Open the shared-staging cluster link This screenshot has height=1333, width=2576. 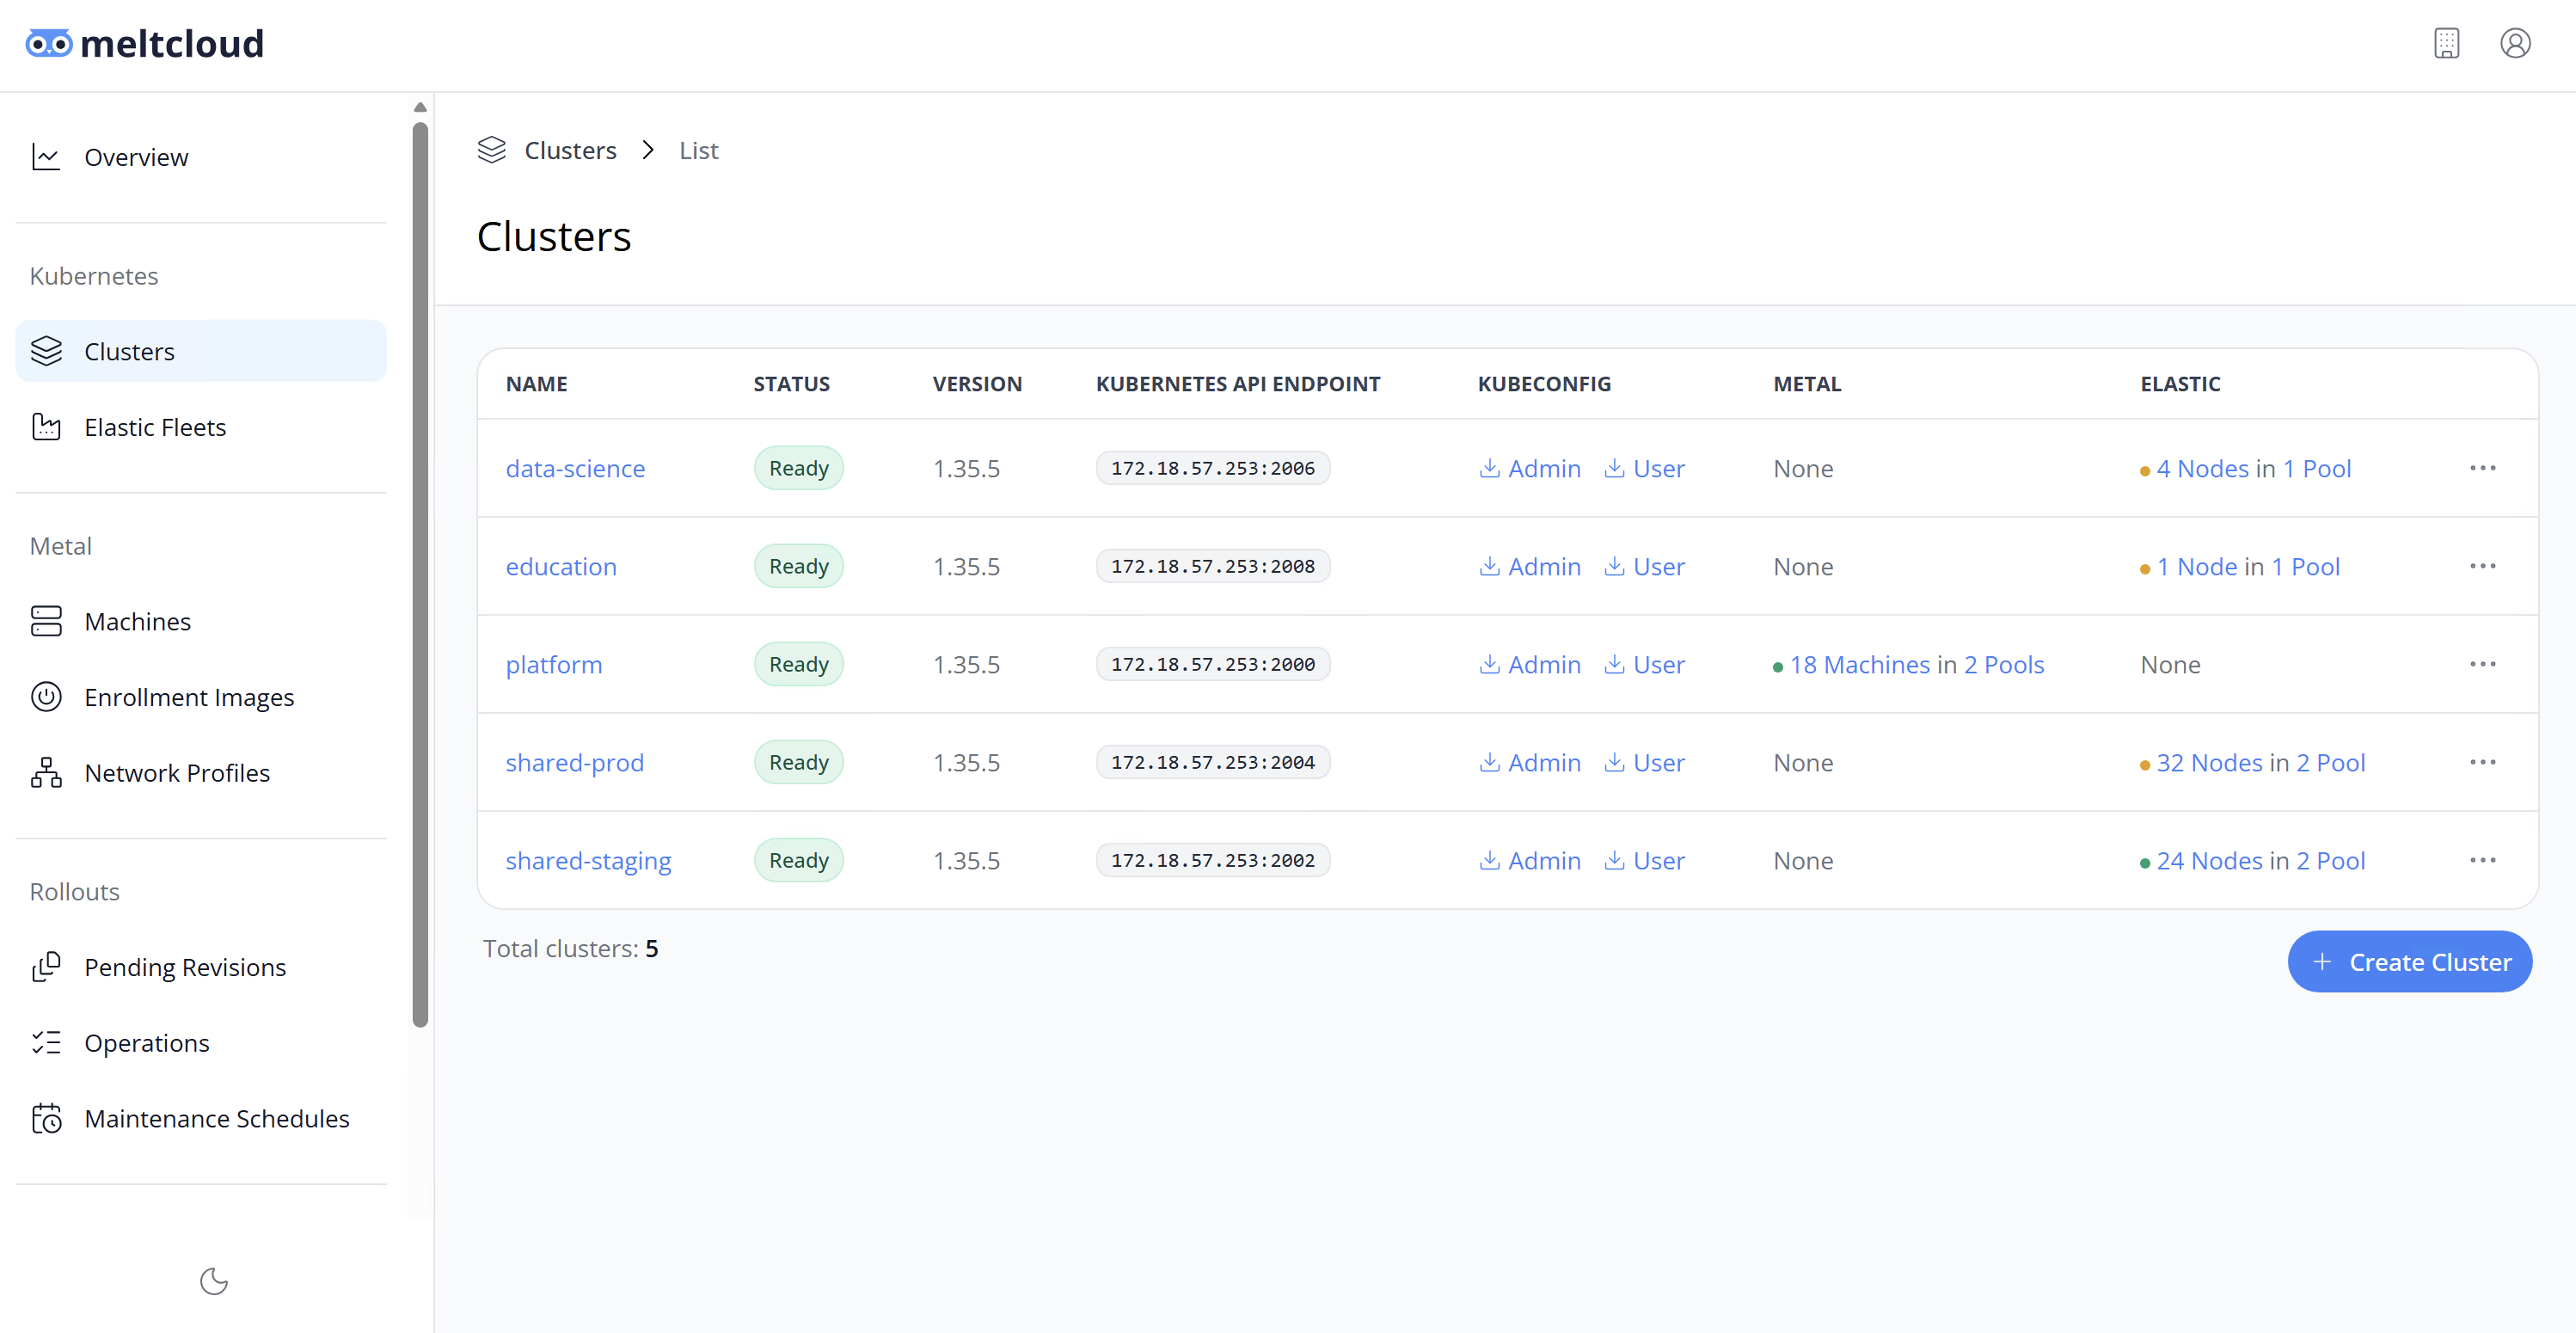pyautogui.click(x=588, y=860)
